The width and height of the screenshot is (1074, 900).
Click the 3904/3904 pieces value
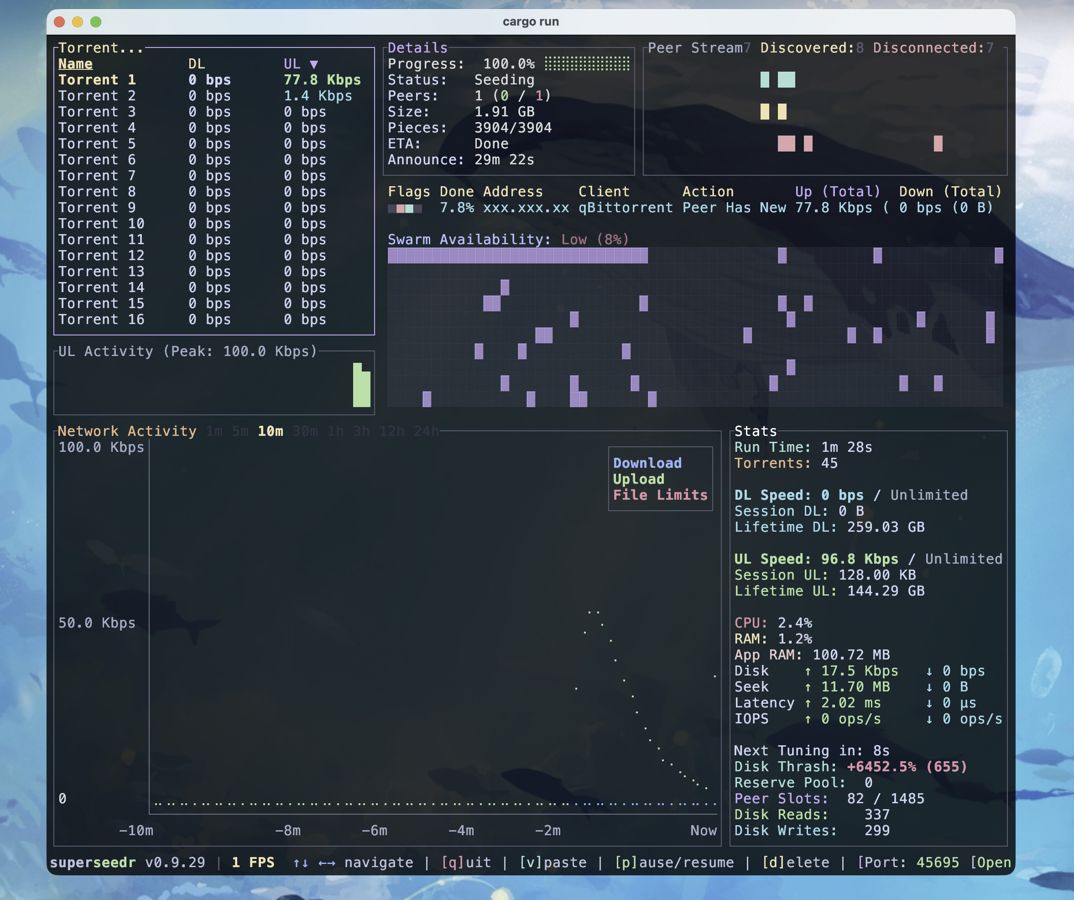pyautogui.click(x=513, y=127)
